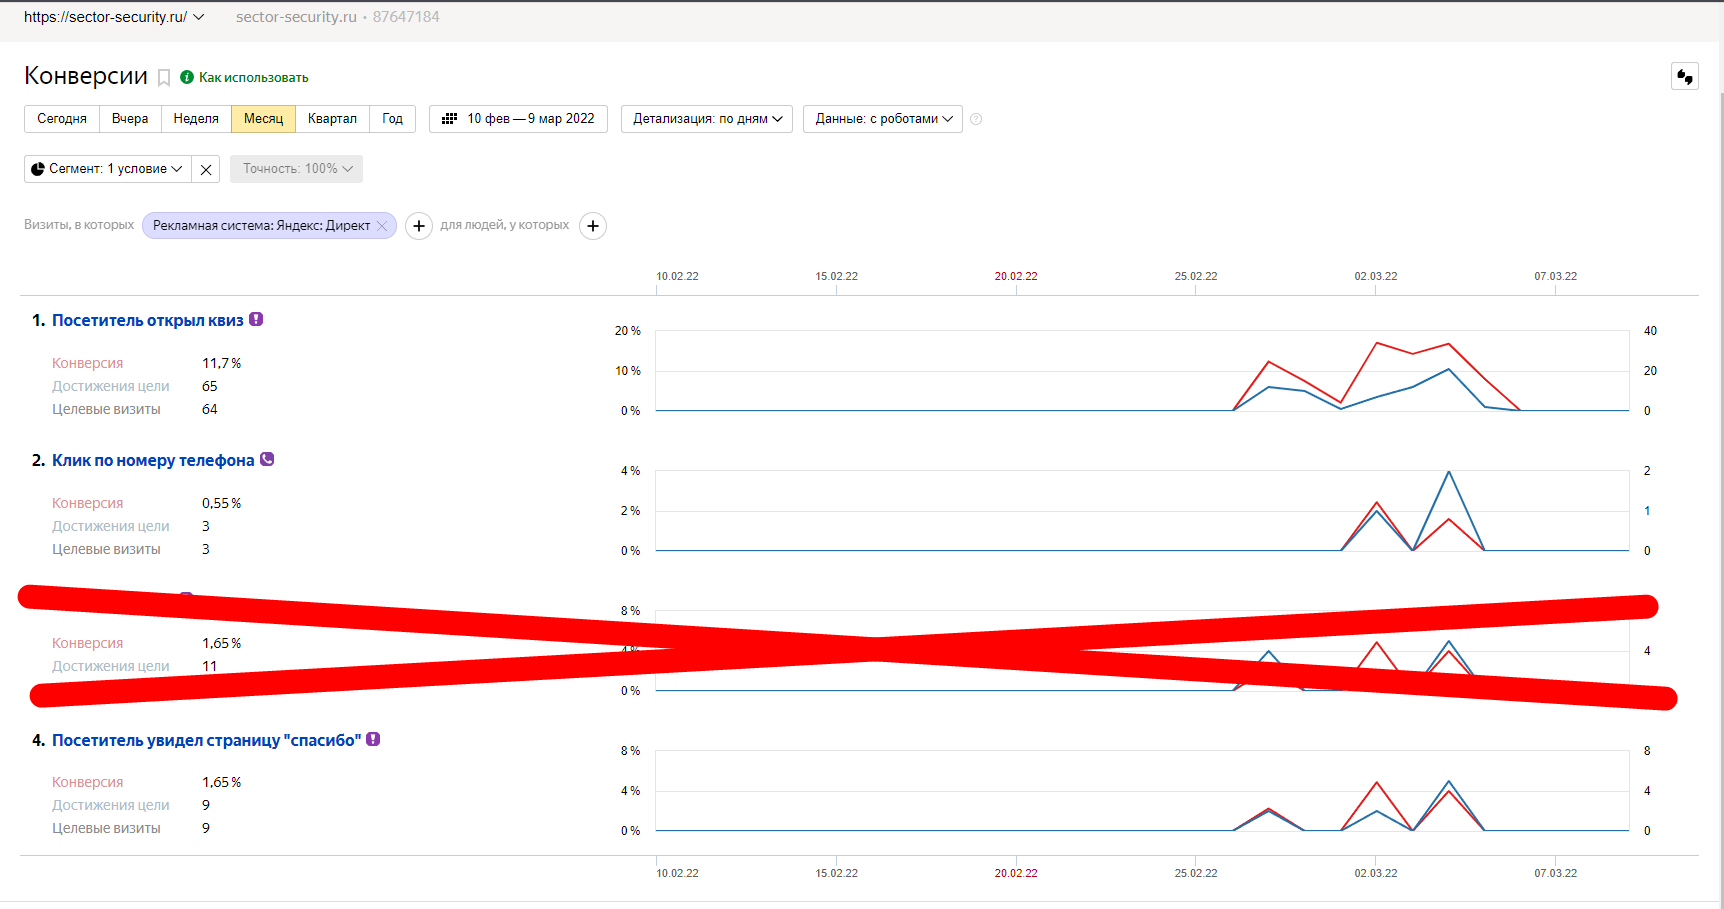Remove the Рекламная система: Яндекс: Директ condition
This screenshot has height=909, width=1724.
pos(382,226)
